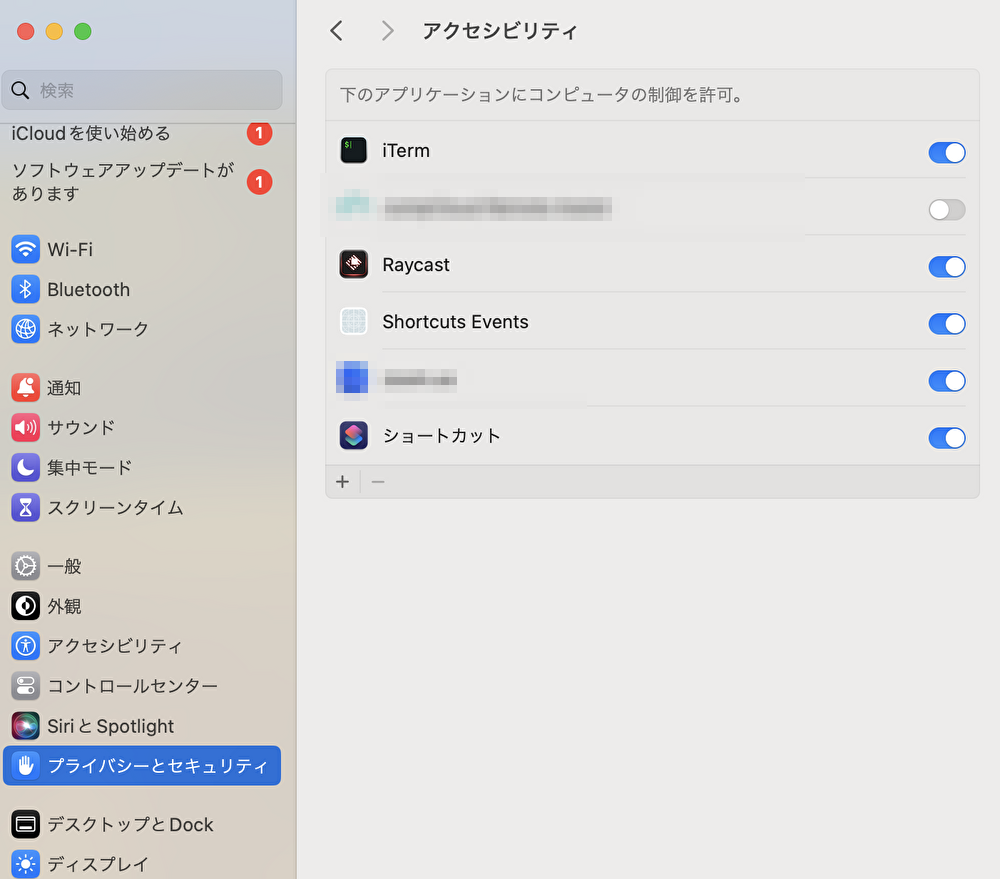Click the アクセシビリティ sidebar icon
Viewport: 1000px width, 879px height.
(26, 646)
